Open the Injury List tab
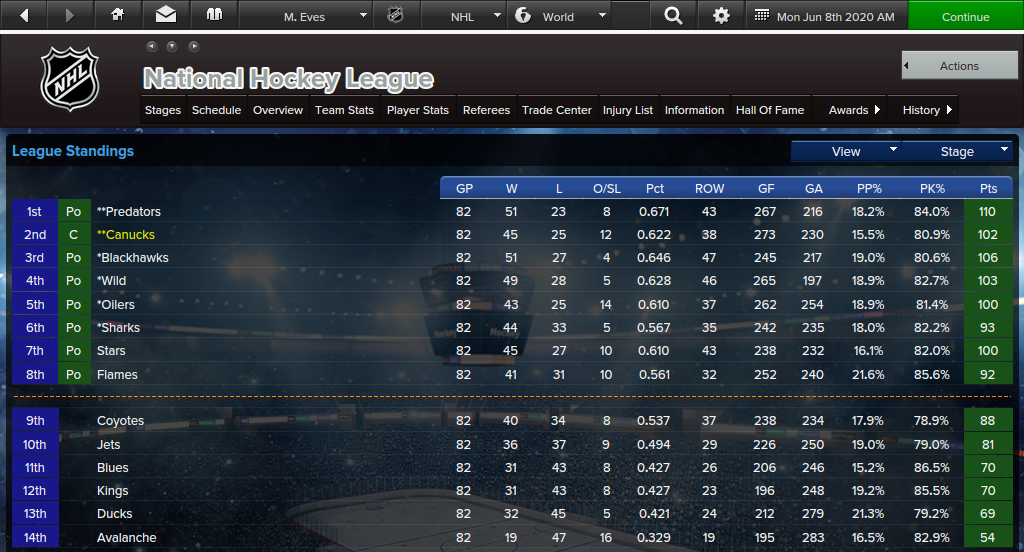 click(x=628, y=110)
